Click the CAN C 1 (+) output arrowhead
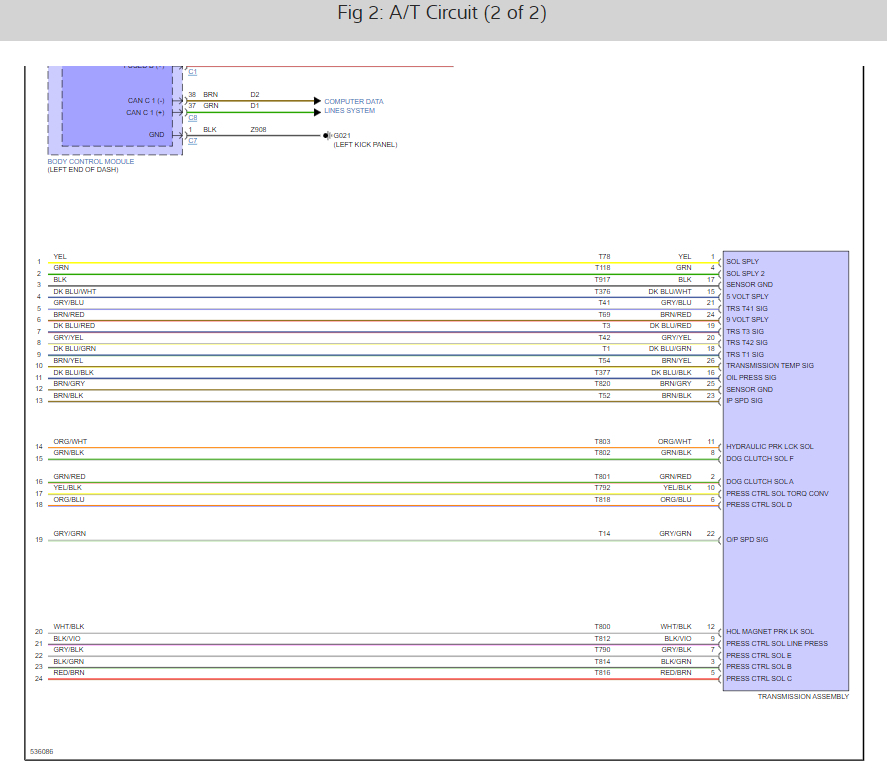 317,113
